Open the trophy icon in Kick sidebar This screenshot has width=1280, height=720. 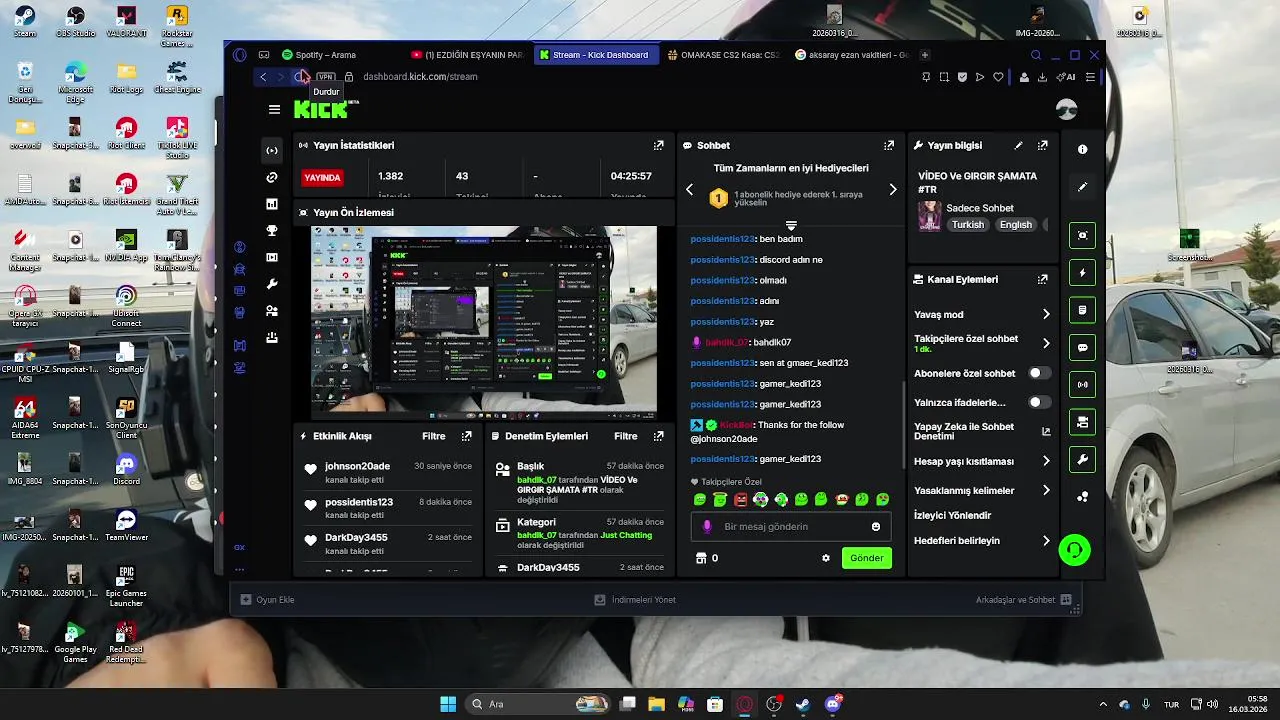pos(271,230)
